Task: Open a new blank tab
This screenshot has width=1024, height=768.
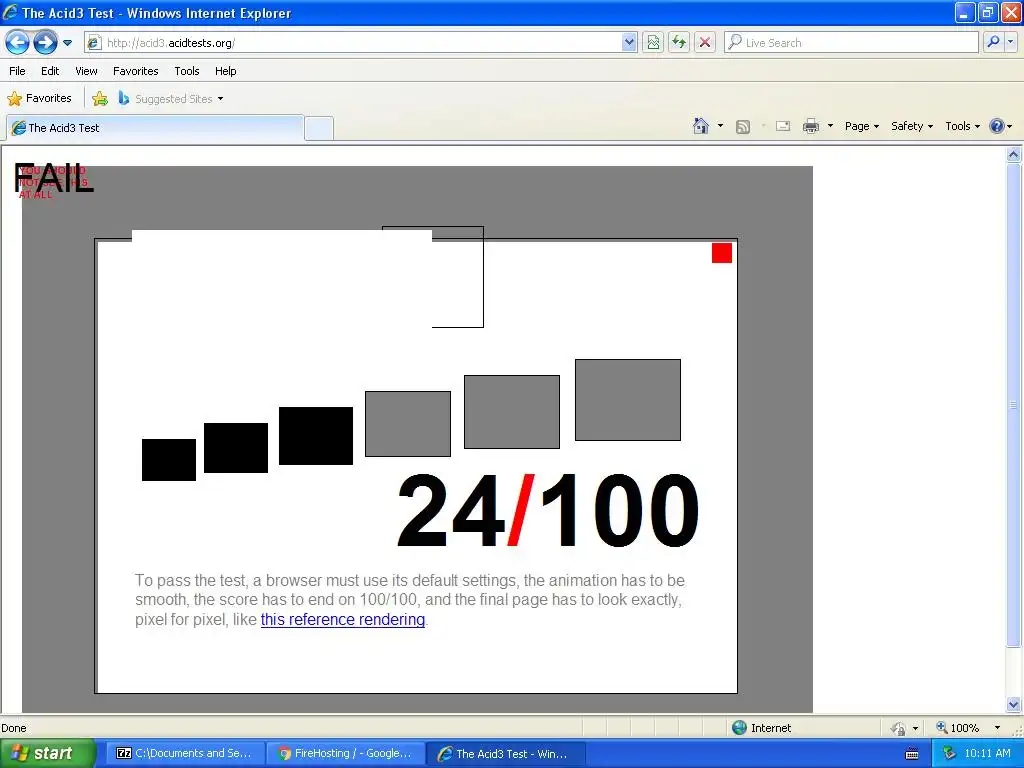Action: pos(319,128)
